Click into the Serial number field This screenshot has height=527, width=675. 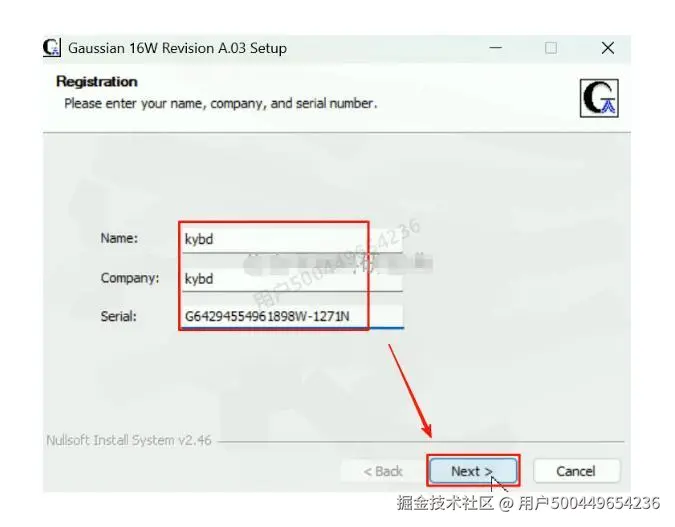pos(292,316)
